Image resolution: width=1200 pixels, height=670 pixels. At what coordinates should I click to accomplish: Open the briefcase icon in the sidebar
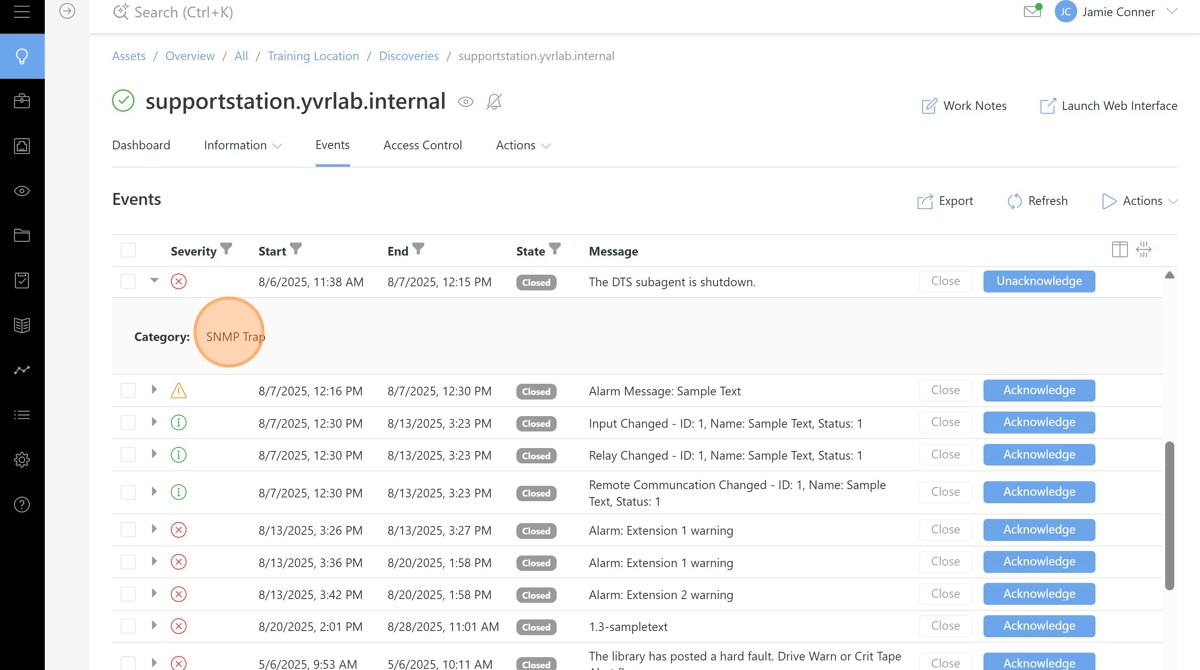click(22, 101)
